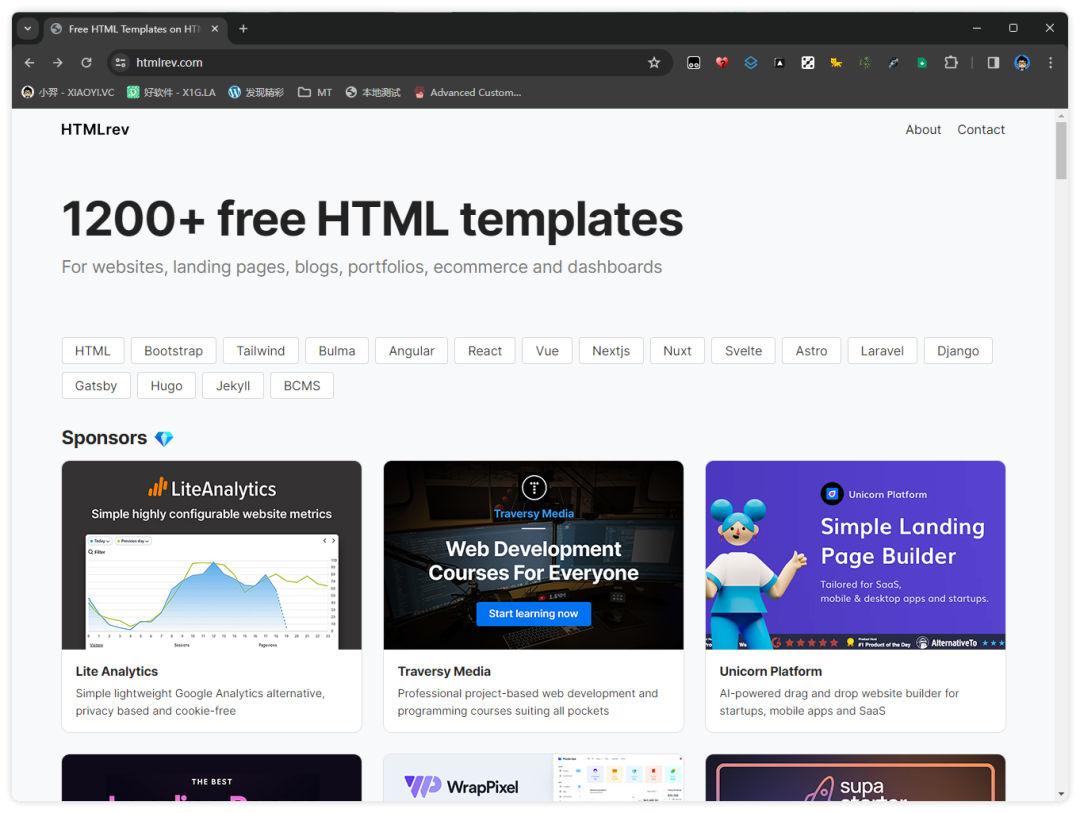Filter templates by HTML tag
The image size is (1080, 813).
point(93,351)
